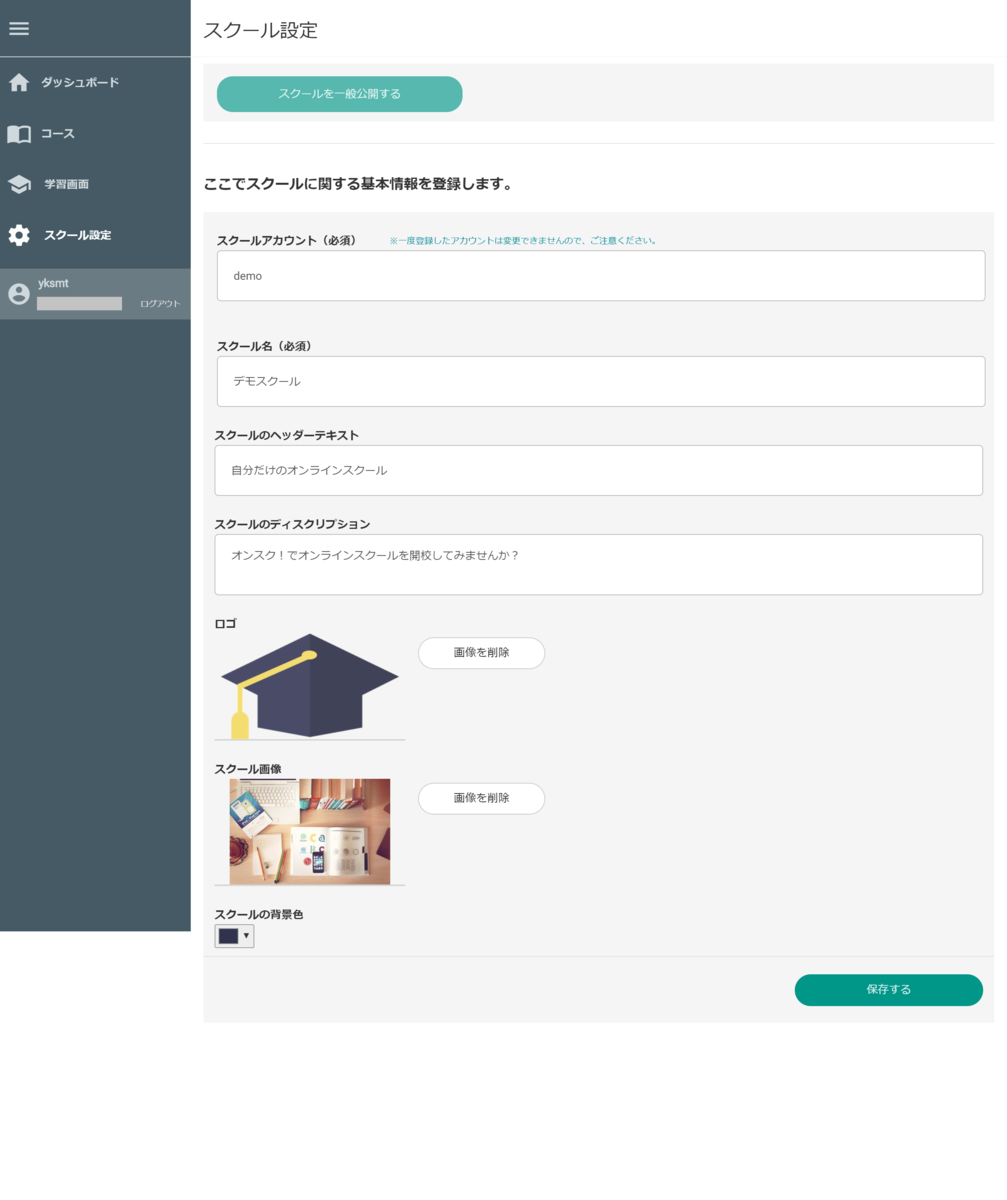Click the スクール名 input field

(x=601, y=381)
